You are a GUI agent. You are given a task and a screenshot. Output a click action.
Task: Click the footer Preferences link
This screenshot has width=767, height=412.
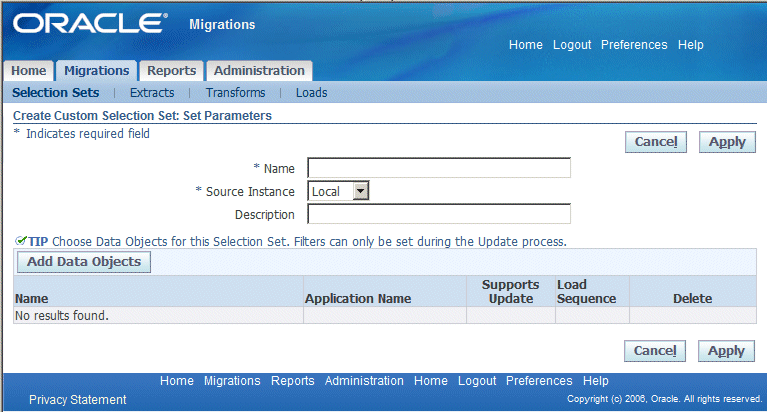(x=539, y=381)
